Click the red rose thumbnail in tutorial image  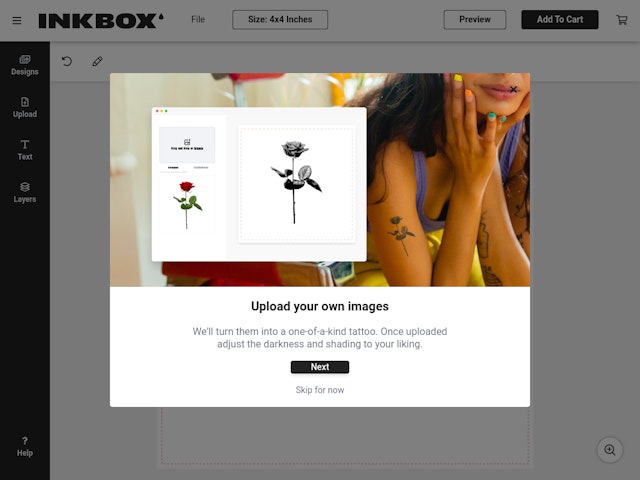pyautogui.click(x=187, y=204)
